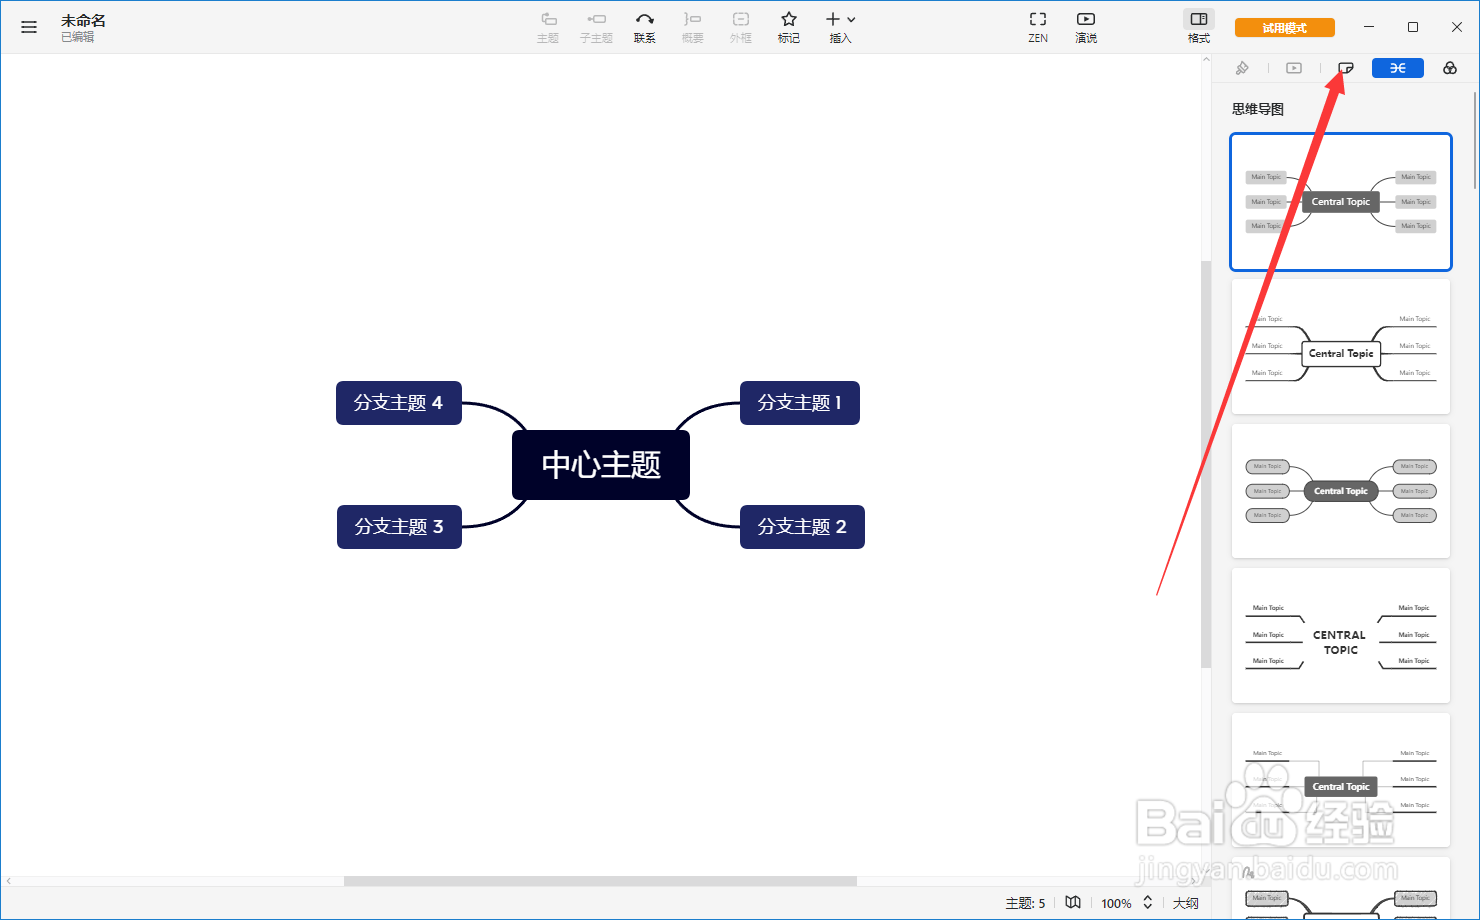Select the 外框 boundary tool
Image resolution: width=1480 pixels, height=920 pixels.
tap(740, 27)
